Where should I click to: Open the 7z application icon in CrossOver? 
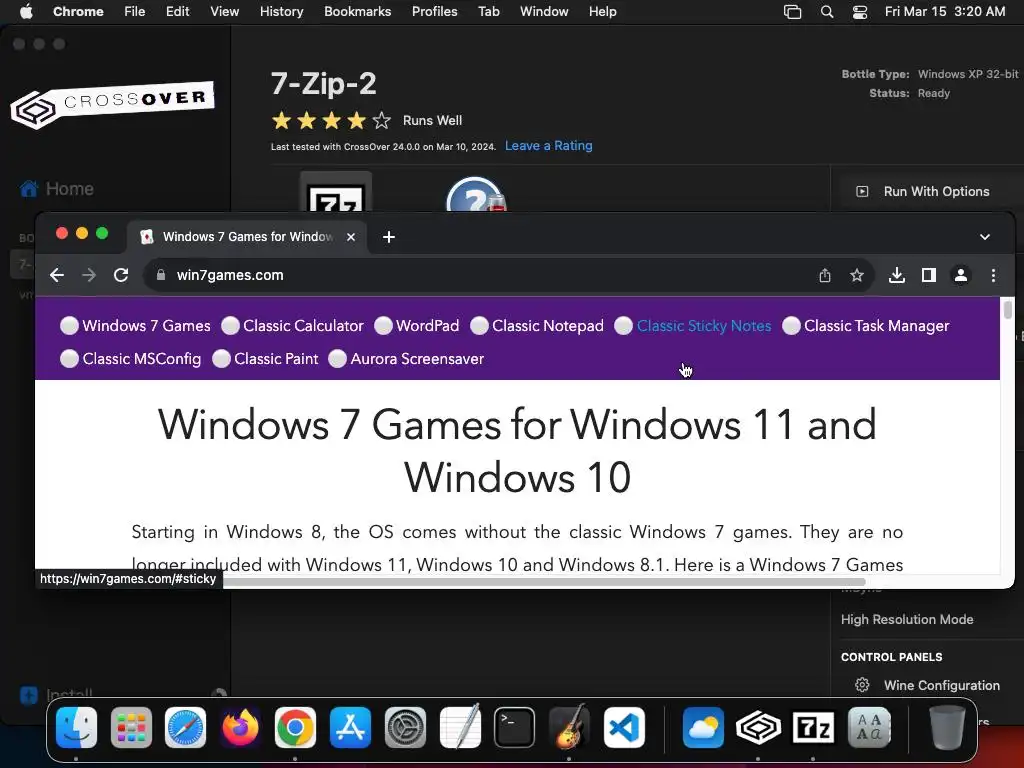pyautogui.click(x=336, y=193)
